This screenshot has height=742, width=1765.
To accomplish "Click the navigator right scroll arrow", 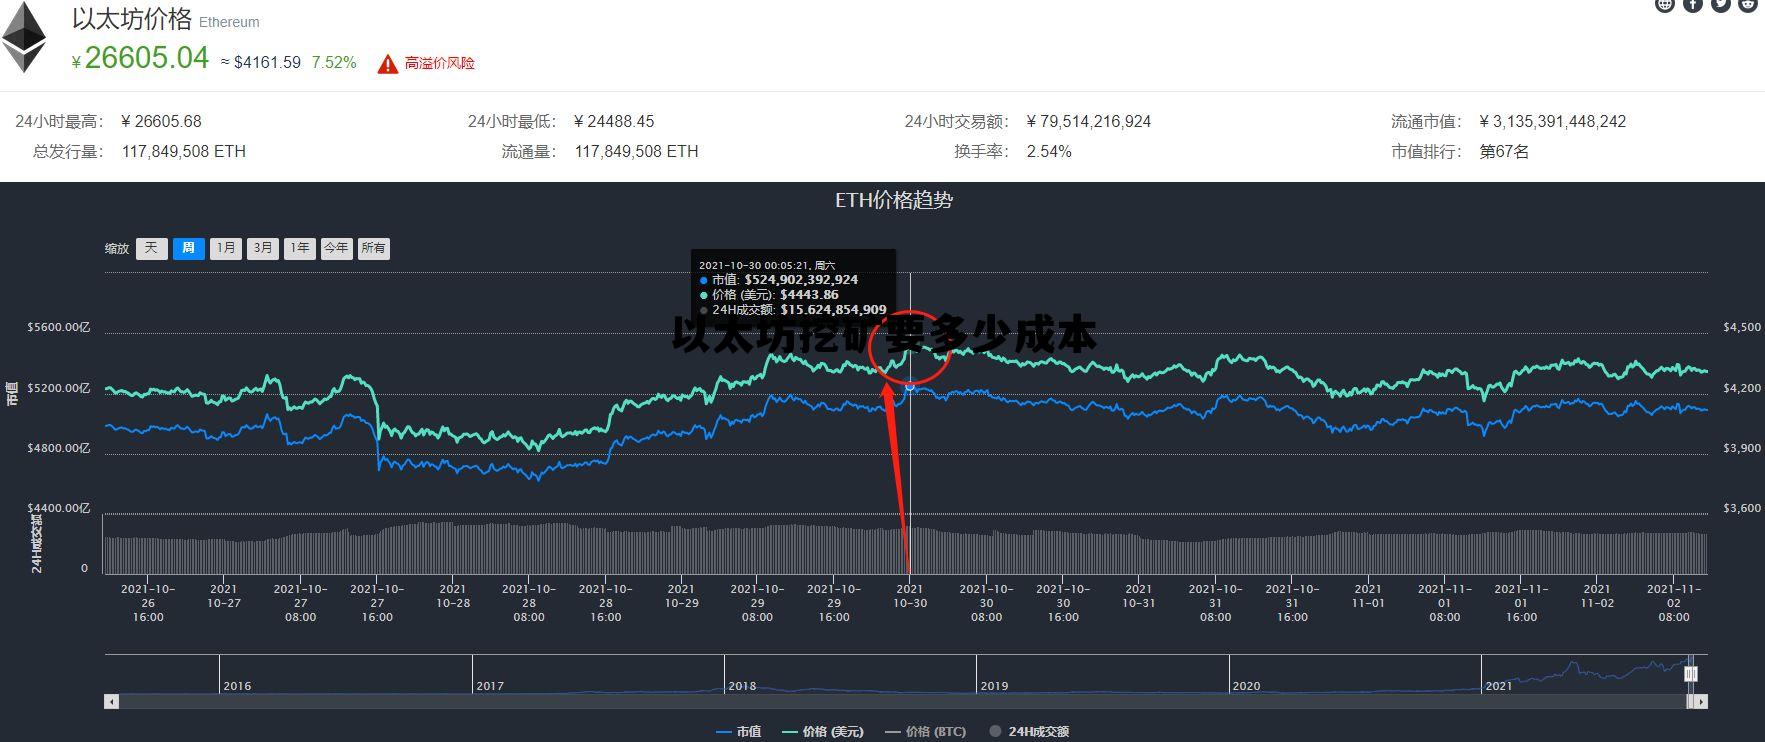I will pyautogui.click(x=1700, y=702).
